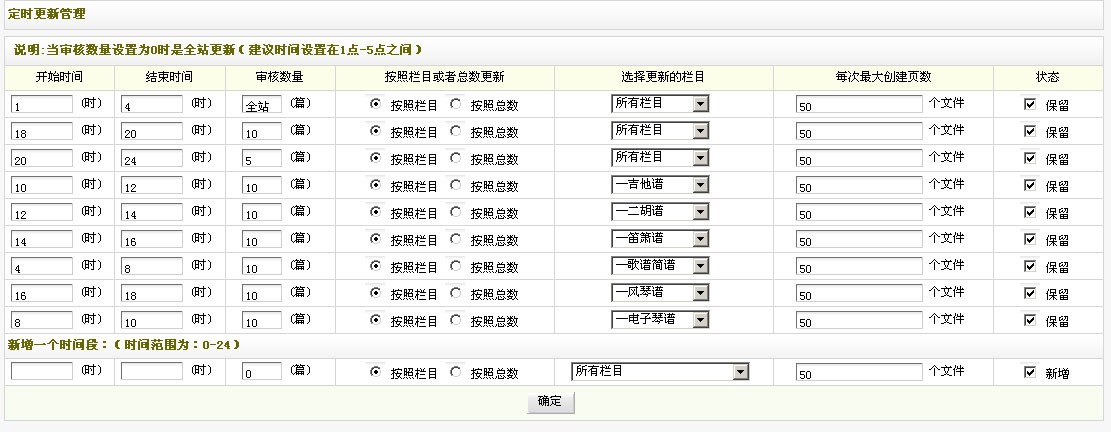
Task: Select 按照栏目 radio for the 一电子琴谱 row
Action: pyautogui.click(x=376, y=319)
